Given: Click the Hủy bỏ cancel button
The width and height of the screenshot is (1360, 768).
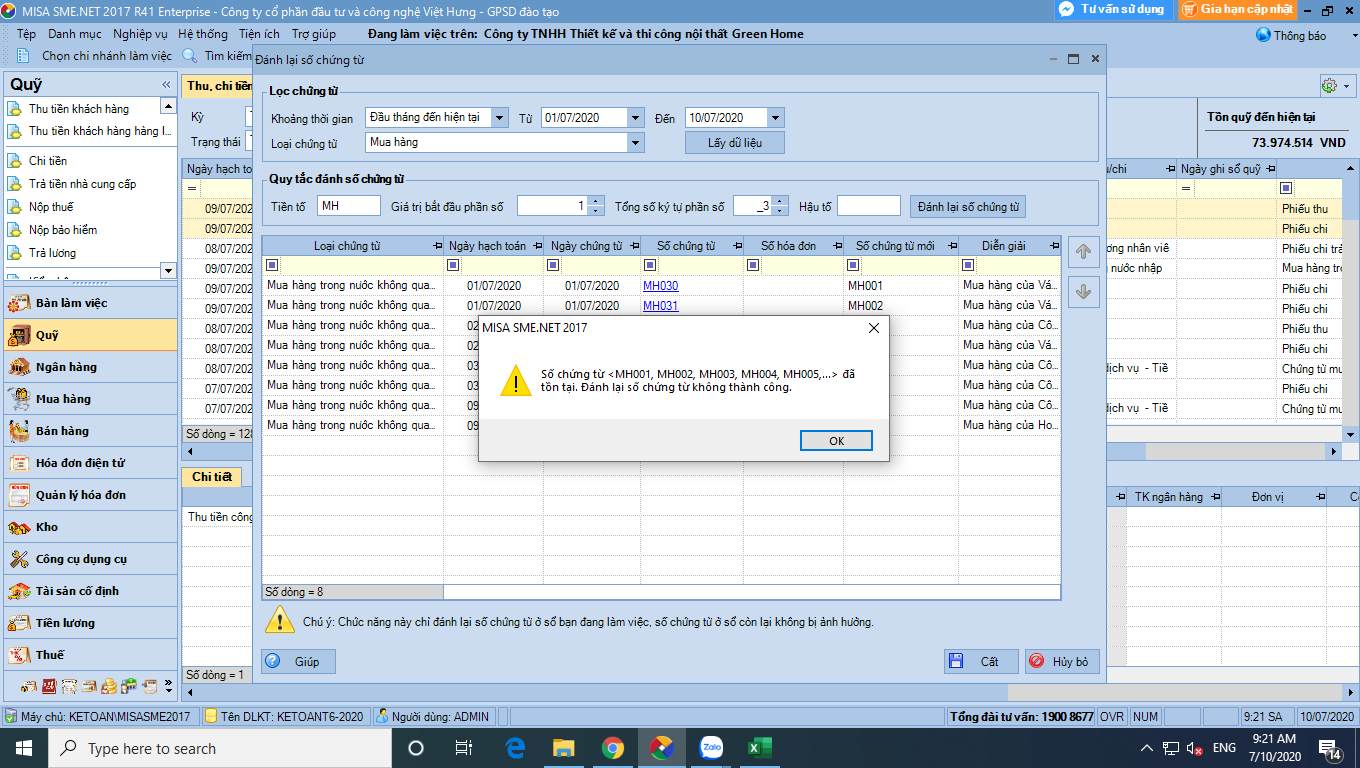Looking at the screenshot, I should pos(1062,661).
